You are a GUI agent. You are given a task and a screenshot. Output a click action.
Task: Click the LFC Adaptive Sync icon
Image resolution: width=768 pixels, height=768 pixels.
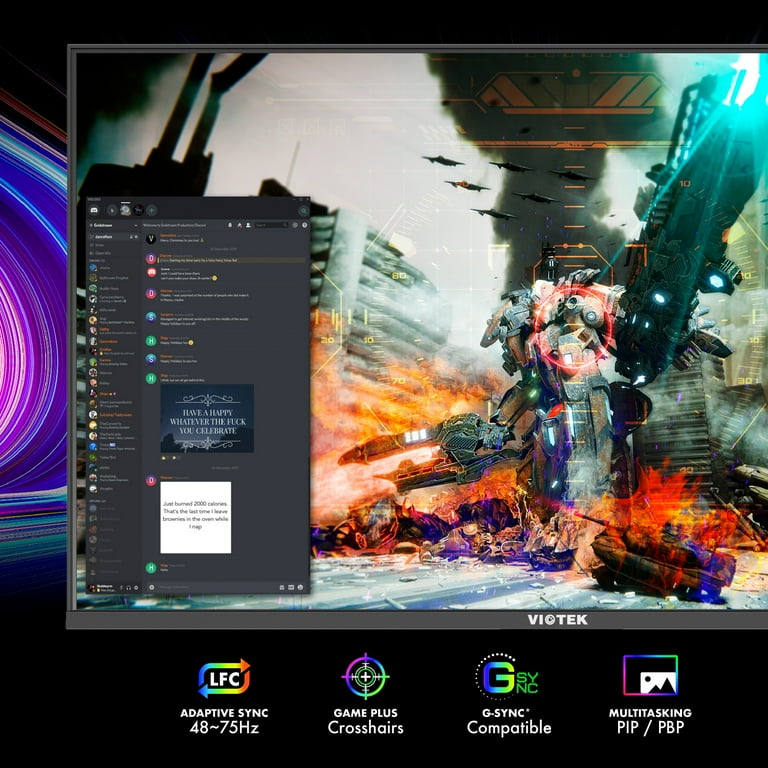(x=224, y=678)
